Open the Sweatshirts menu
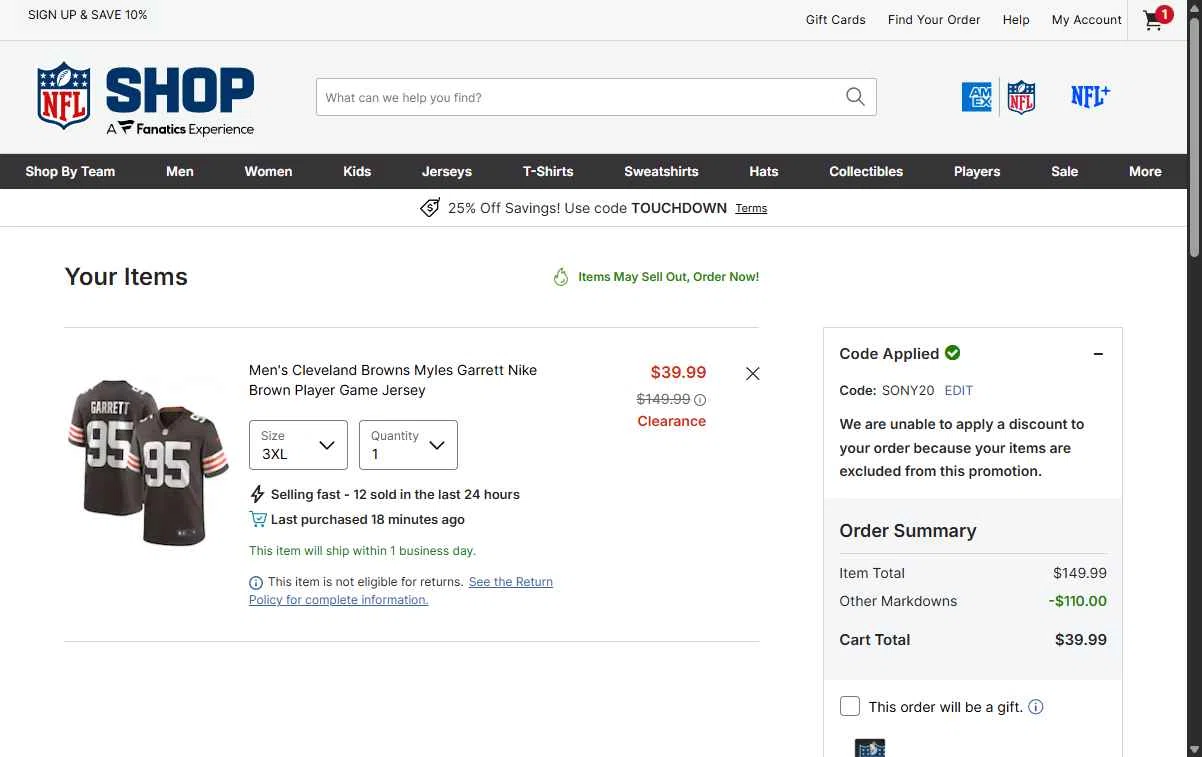 (x=661, y=171)
